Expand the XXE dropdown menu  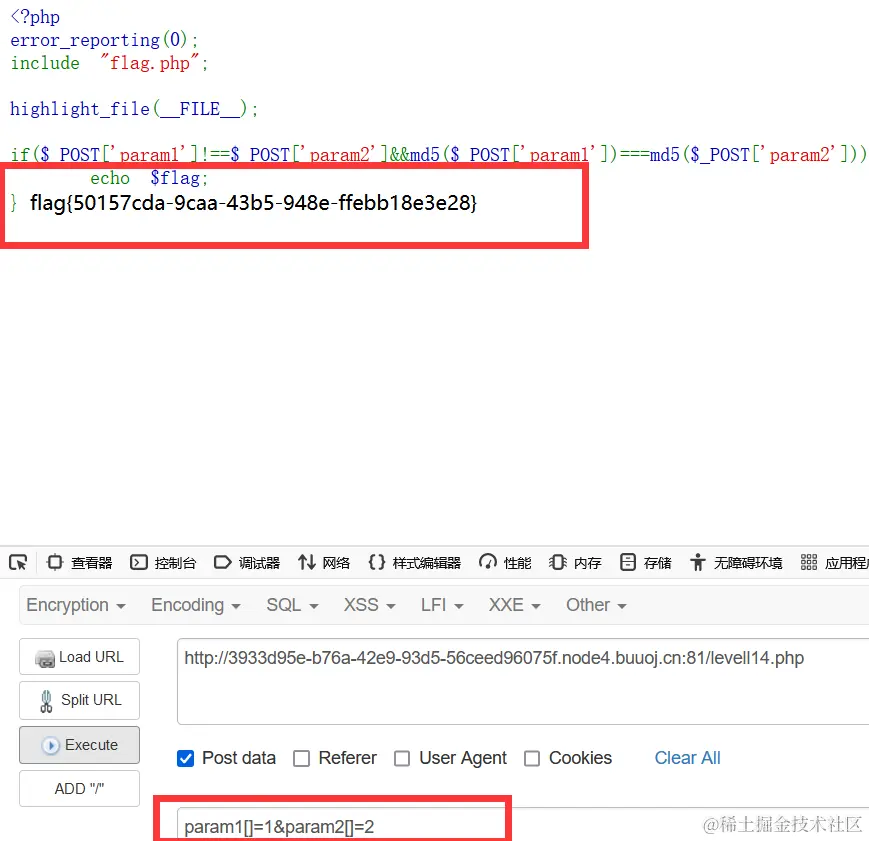point(514,605)
